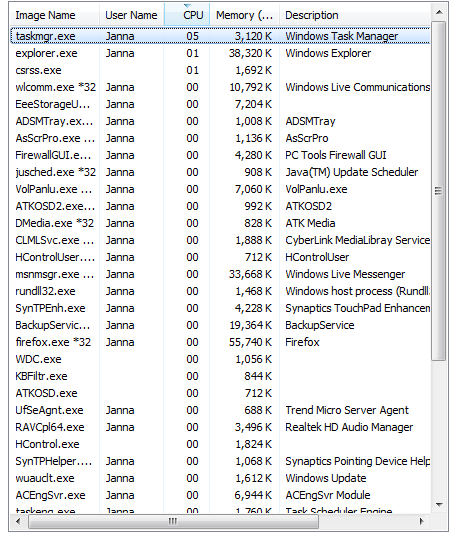Sort by User Name column header
Screen dimensions: 458x536
(132, 15)
